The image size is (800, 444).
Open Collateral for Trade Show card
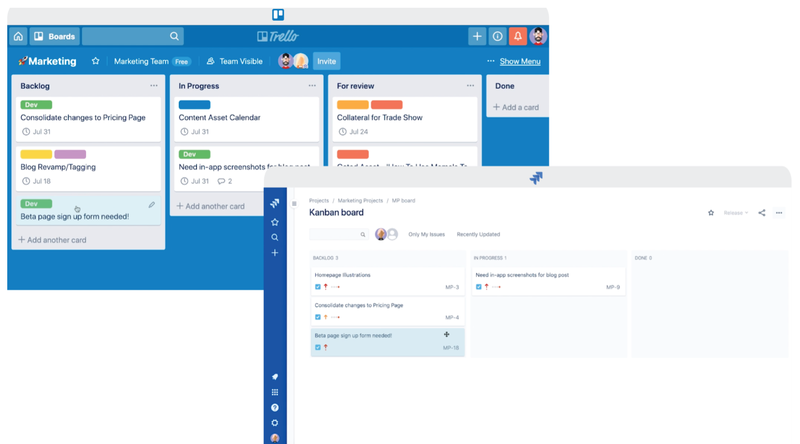point(405,119)
